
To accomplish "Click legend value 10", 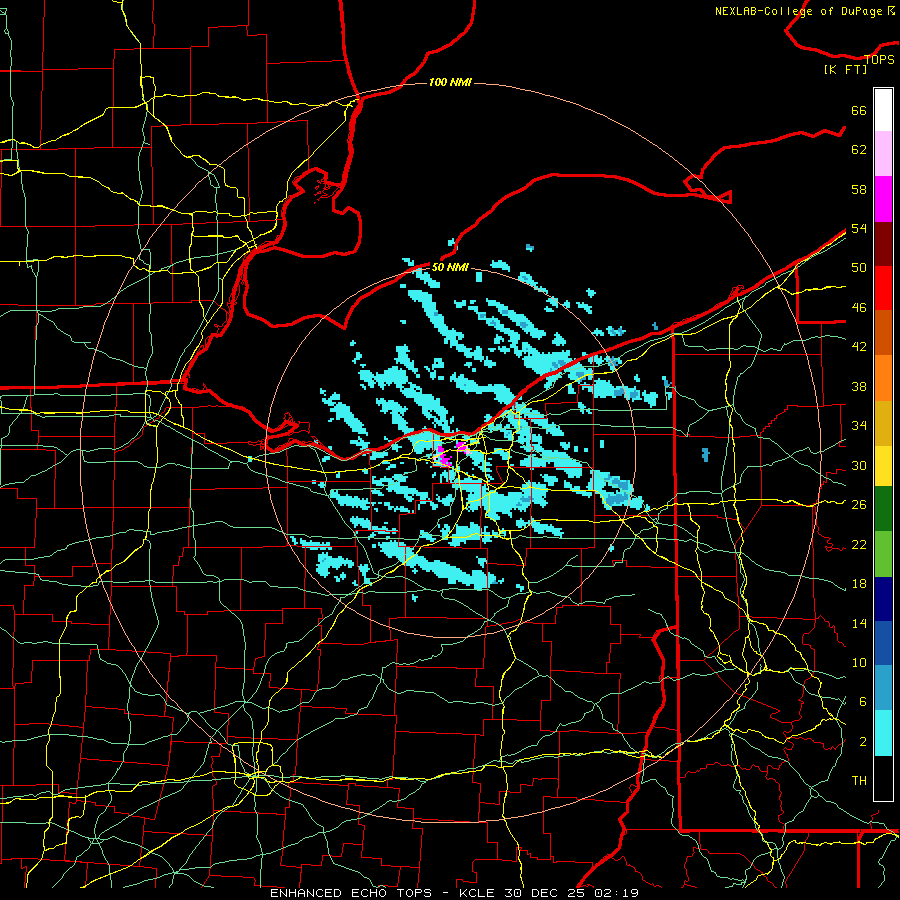I will pos(859,662).
